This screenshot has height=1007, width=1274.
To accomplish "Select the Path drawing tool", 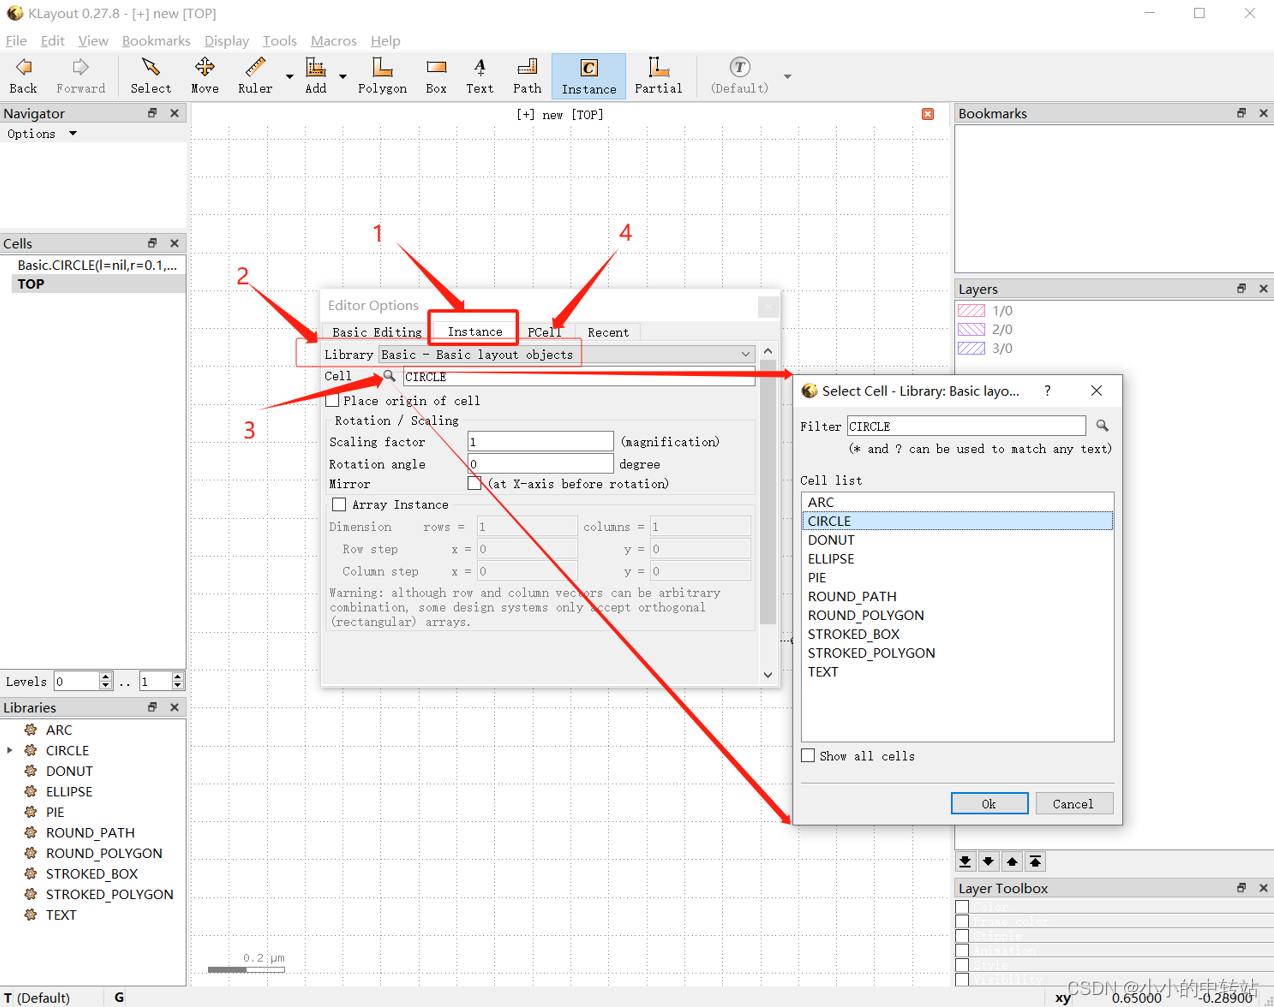I will pos(527,76).
